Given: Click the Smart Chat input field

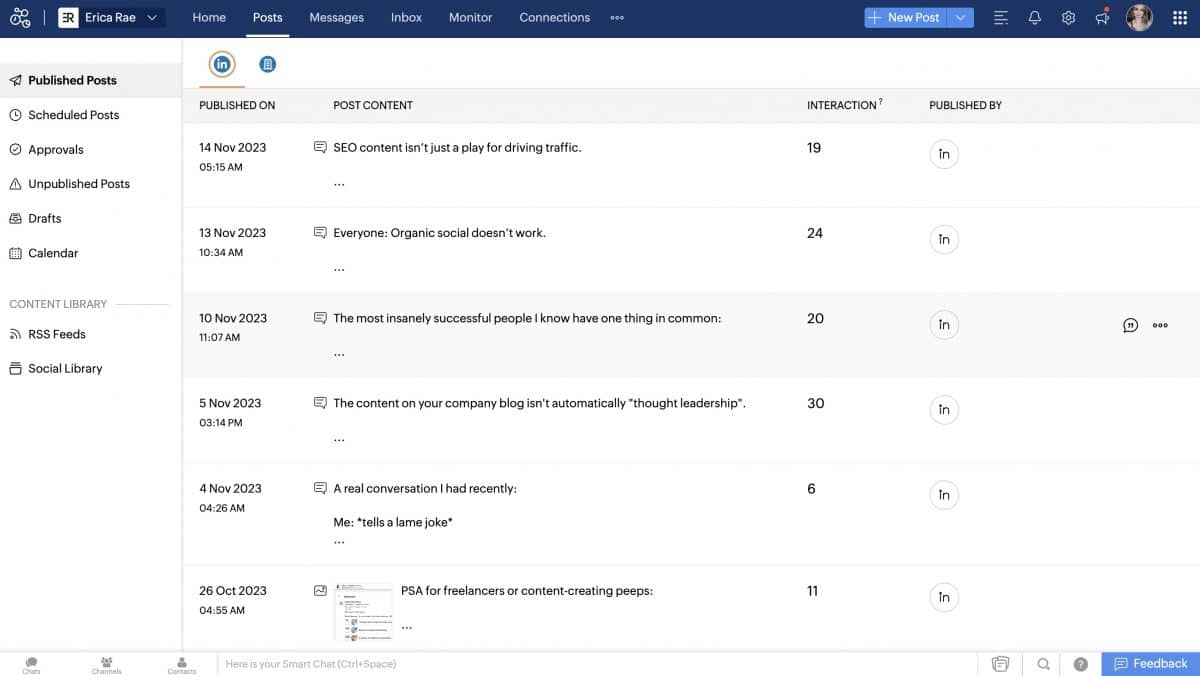Looking at the screenshot, I should pyautogui.click(x=595, y=664).
